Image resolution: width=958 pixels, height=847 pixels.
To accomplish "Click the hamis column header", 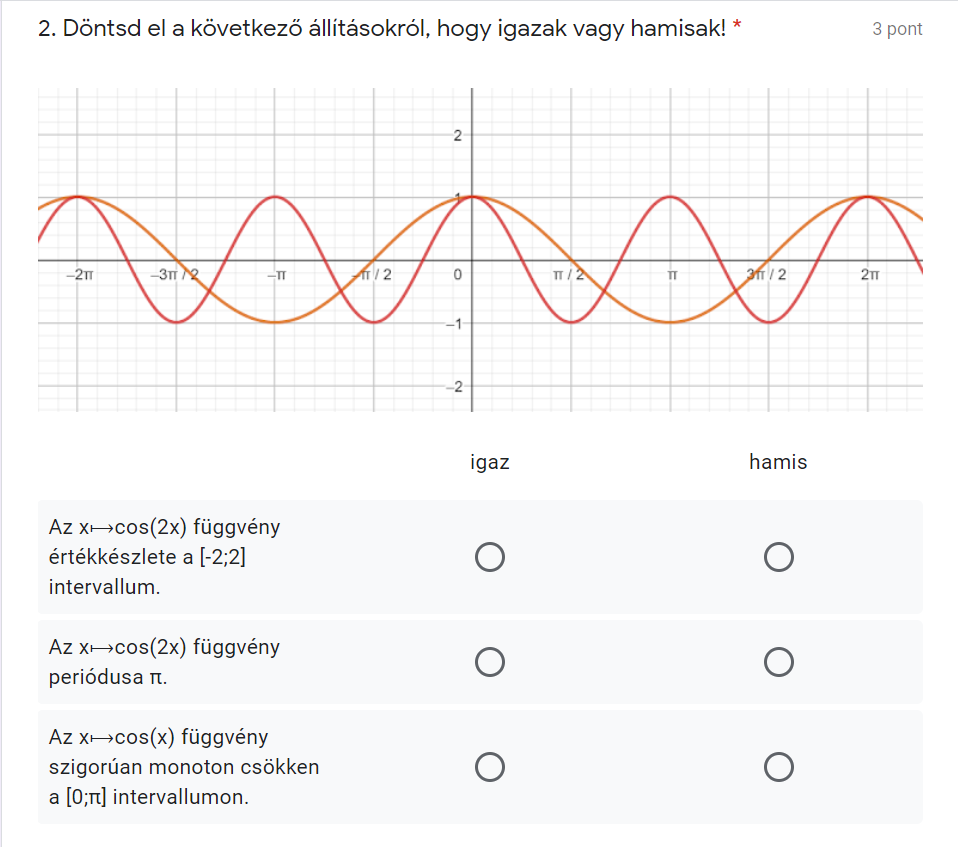I will coord(778,462).
